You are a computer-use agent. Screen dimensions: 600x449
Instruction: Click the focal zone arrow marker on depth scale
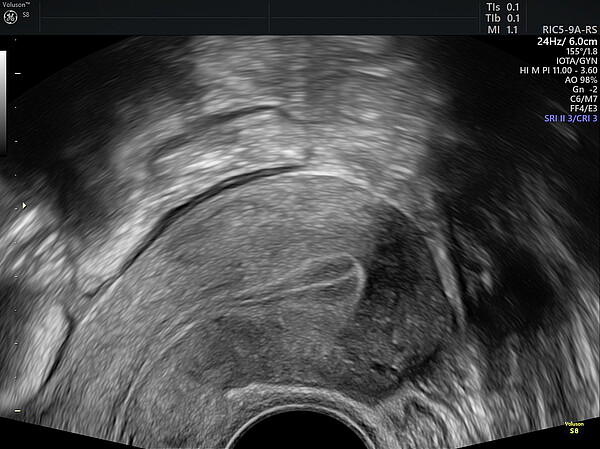[24, 206]
